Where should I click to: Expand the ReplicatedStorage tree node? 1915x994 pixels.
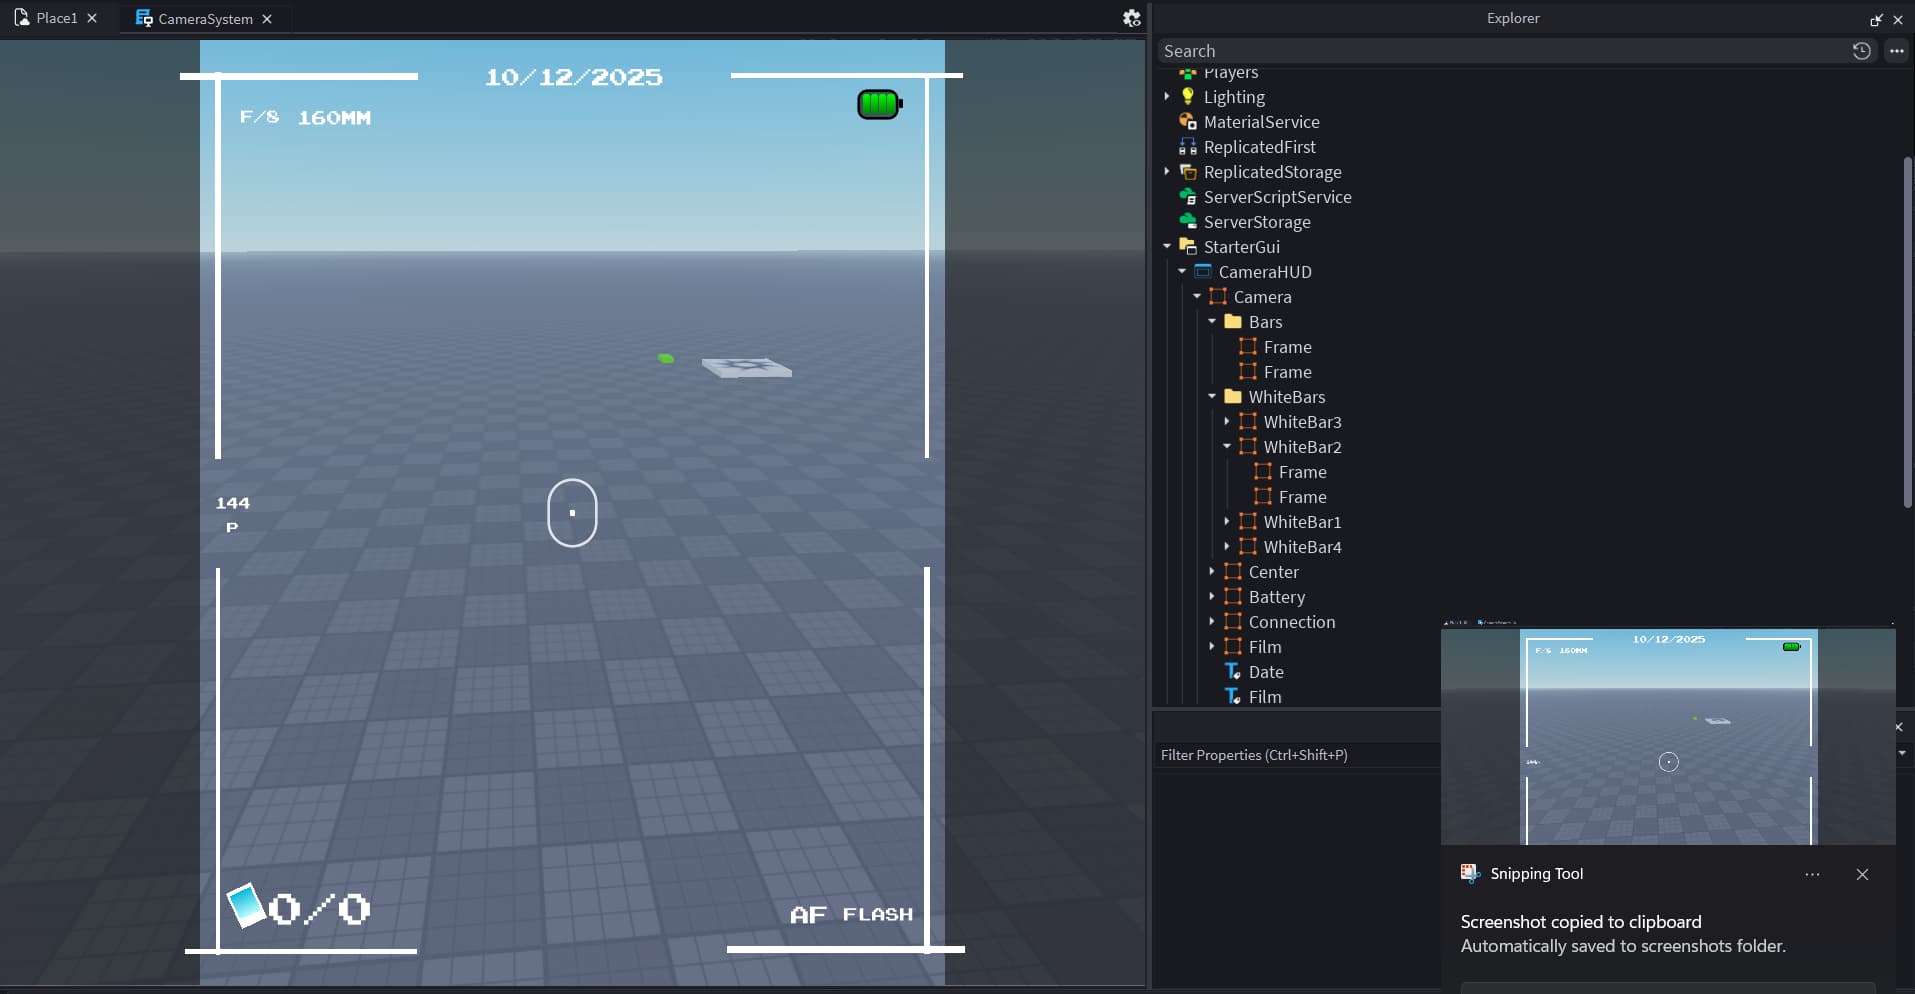[1167, 171]
